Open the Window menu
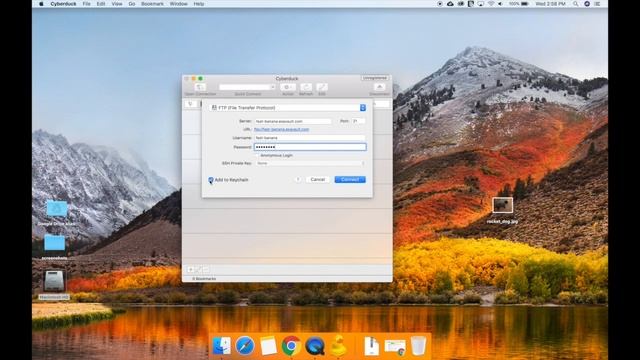The image size is (640, 360). [178, 4]
